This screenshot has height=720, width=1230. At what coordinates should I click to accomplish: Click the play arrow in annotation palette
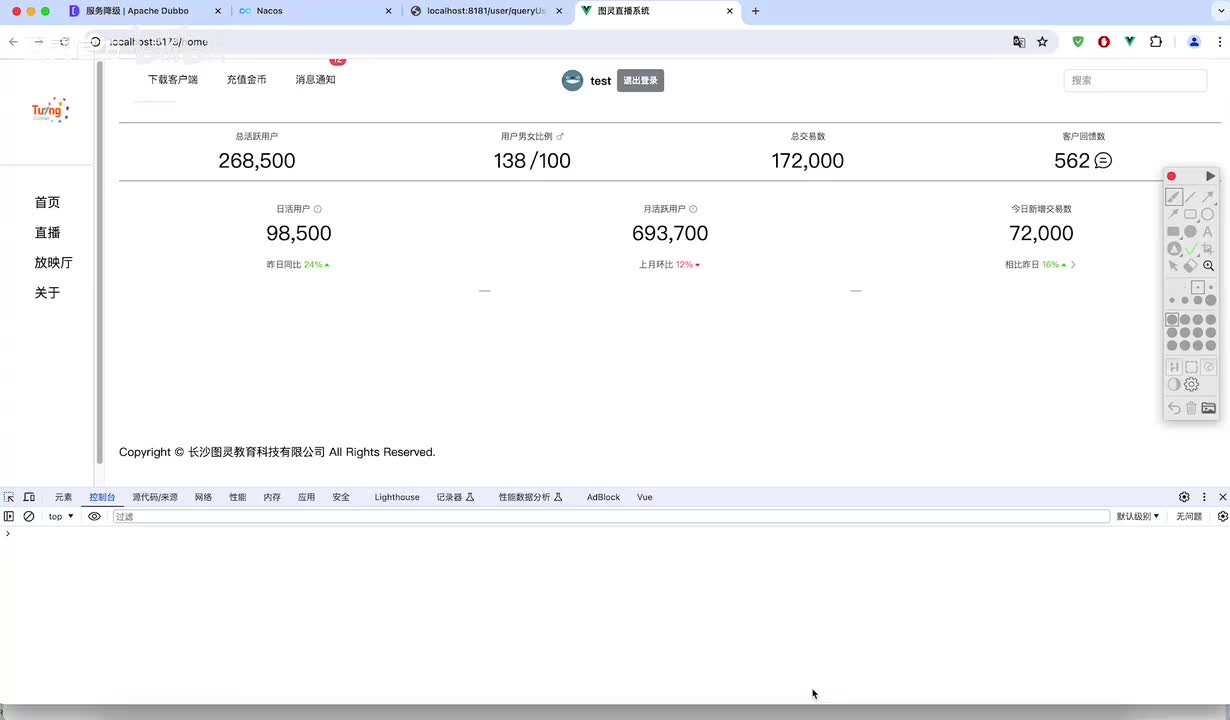pyautogui.click(x=1210, y=176)
